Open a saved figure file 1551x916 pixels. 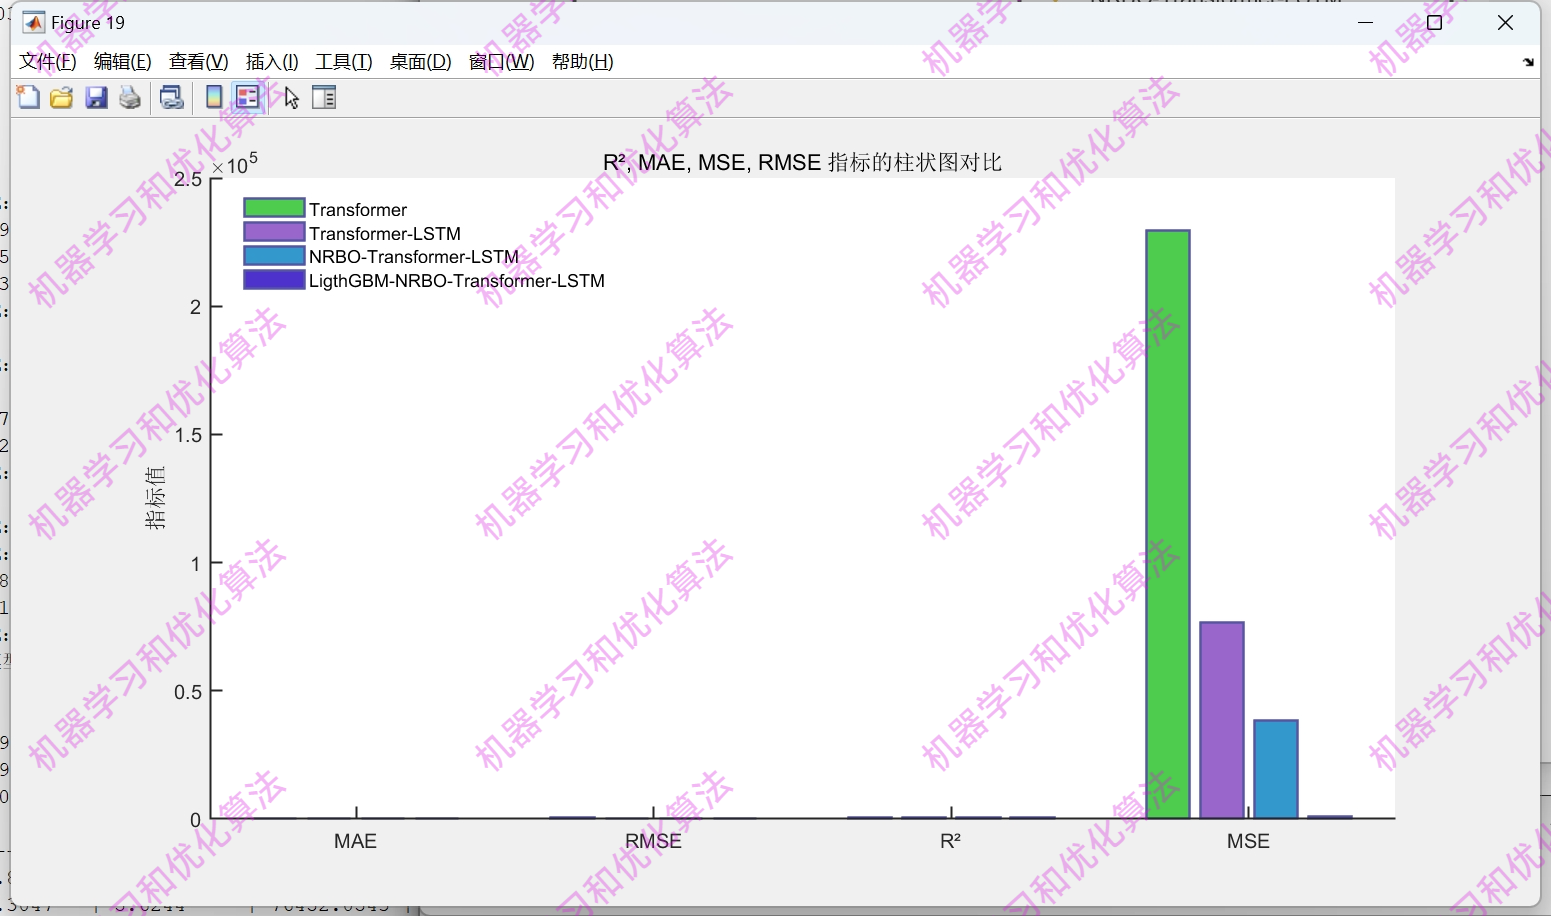pos(61,97)
